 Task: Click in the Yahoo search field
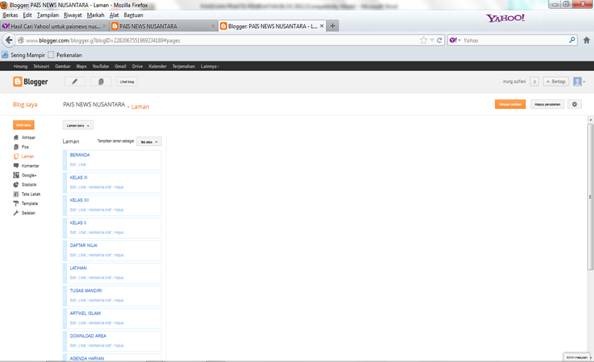coord(513,40)
